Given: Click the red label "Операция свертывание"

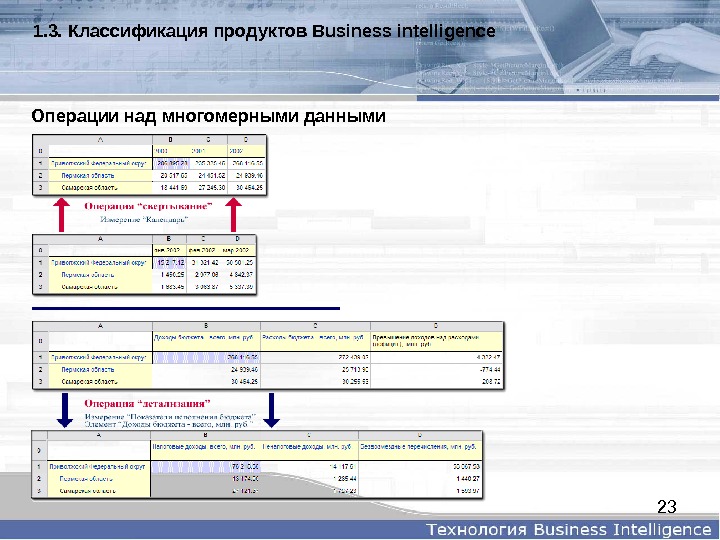Looking at the screenshot, I should [x=148, y=206].
